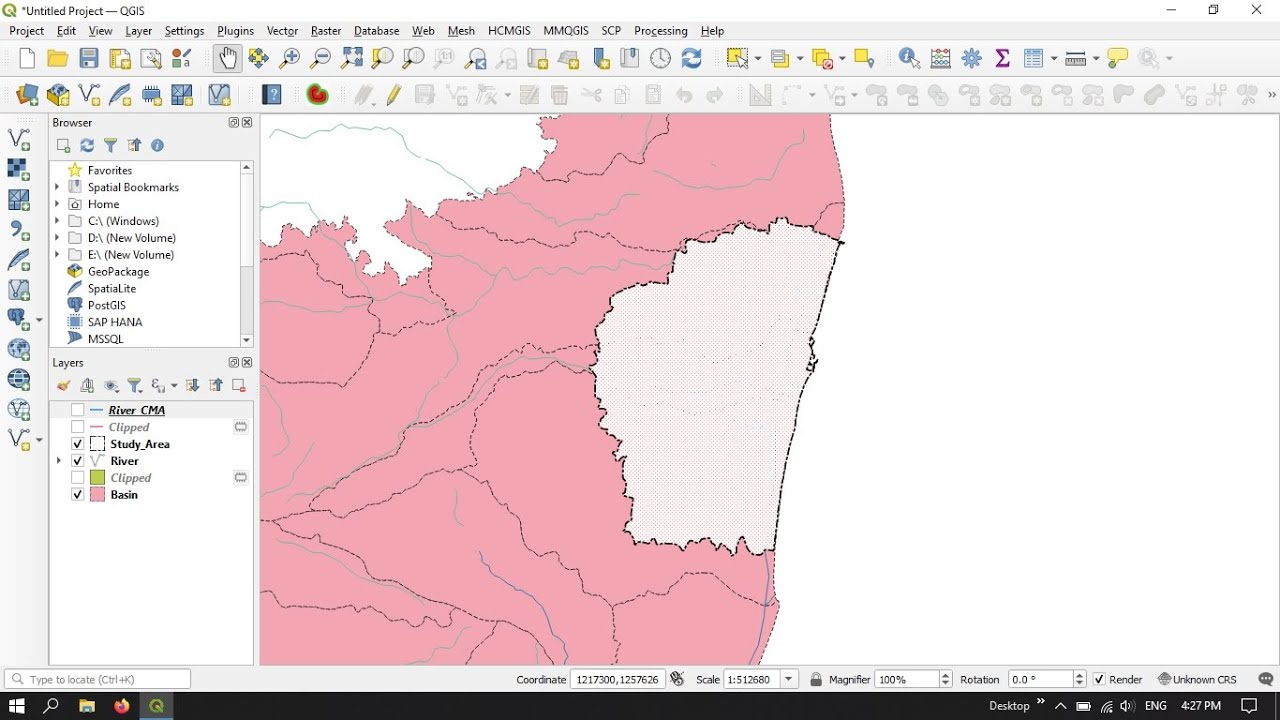
Task: Click the Zoom In magnifier tool
Action: coord(289,59)
